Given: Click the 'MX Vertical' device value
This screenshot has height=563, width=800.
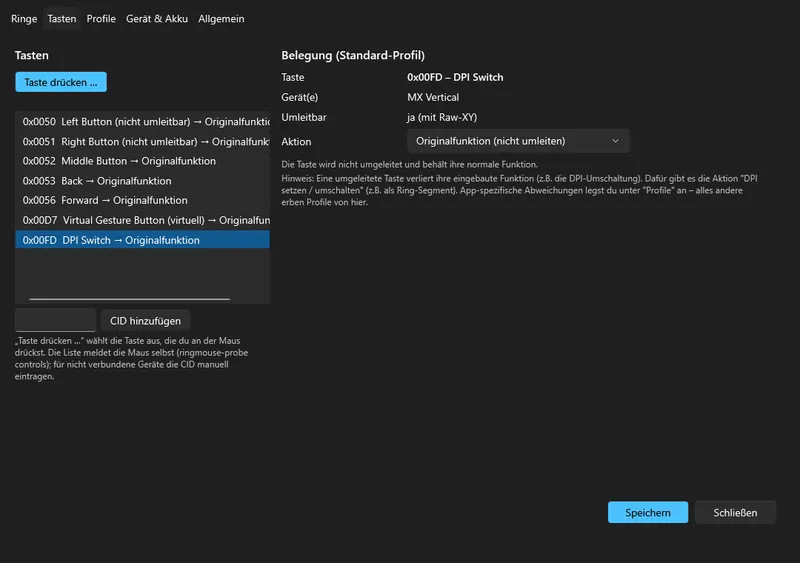Looking at the screenshot, I should click(x=433, y=97).
